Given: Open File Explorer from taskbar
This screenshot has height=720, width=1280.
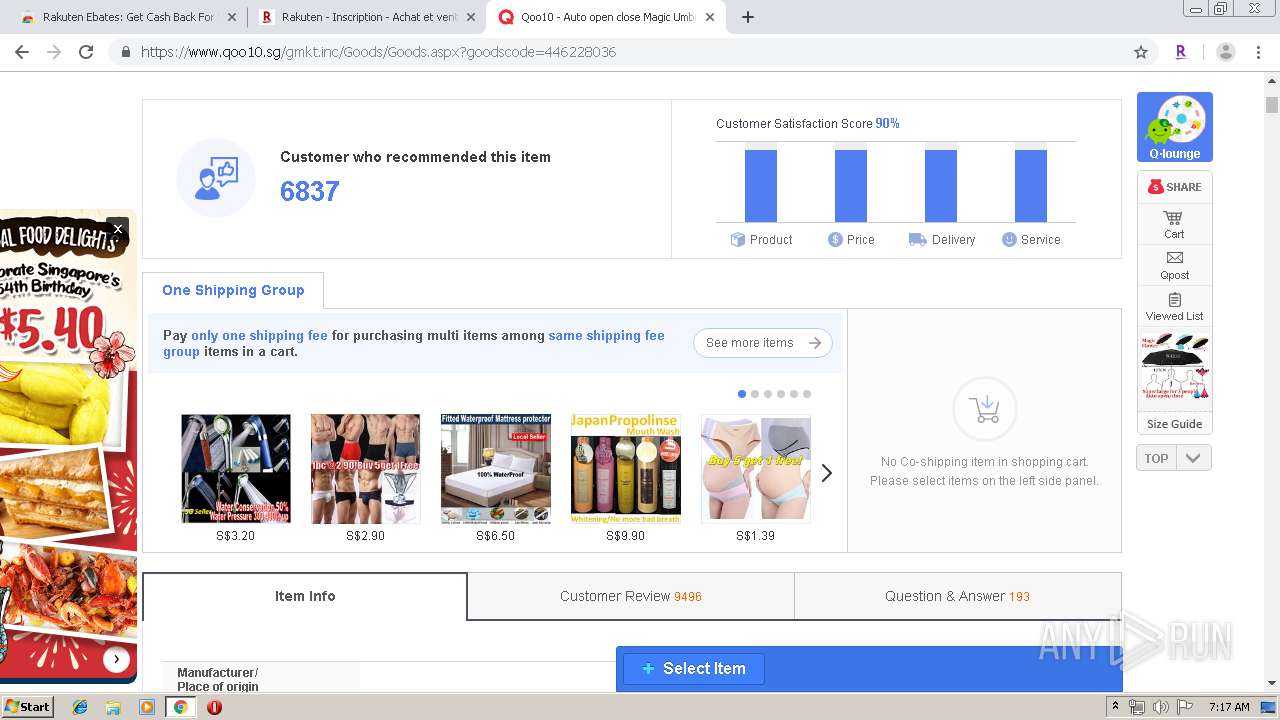Looking at the screenshot, I should (113, 707).
